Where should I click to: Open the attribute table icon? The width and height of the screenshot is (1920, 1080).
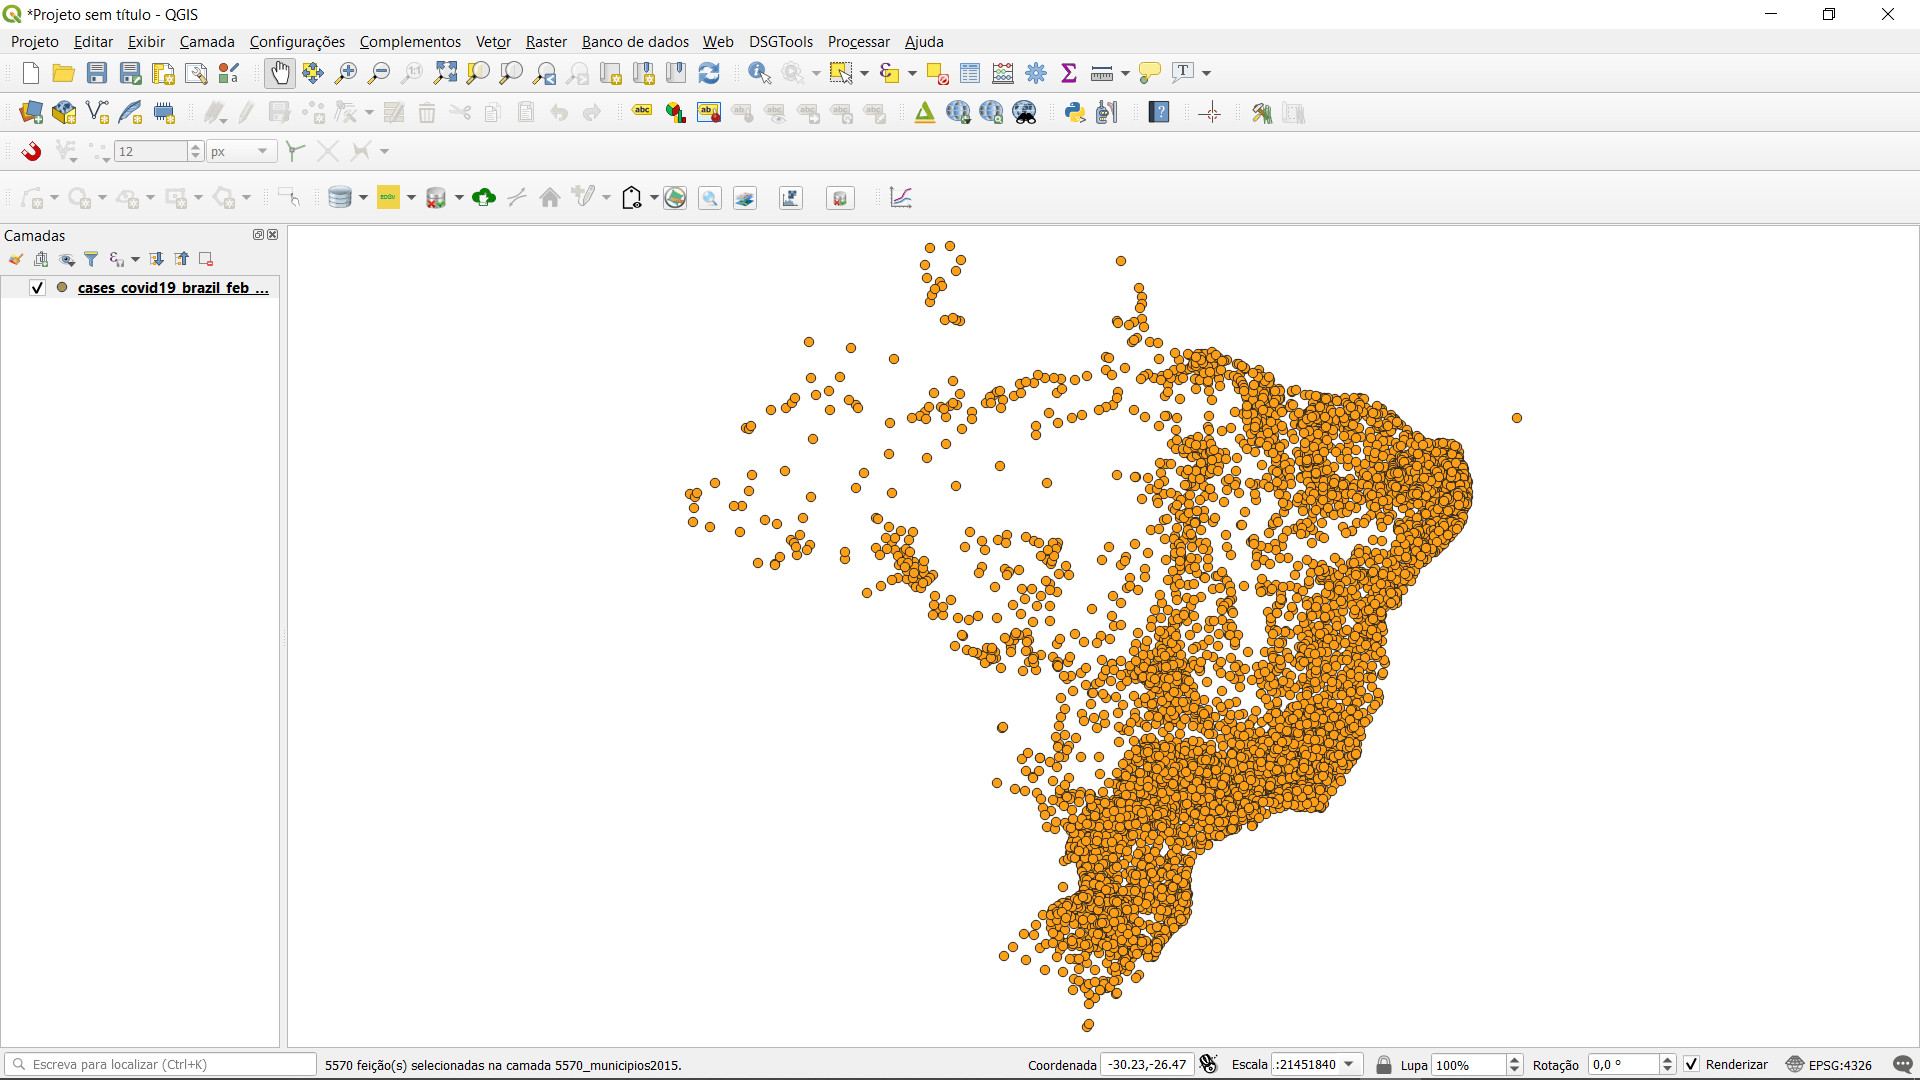tap(969, 73)
